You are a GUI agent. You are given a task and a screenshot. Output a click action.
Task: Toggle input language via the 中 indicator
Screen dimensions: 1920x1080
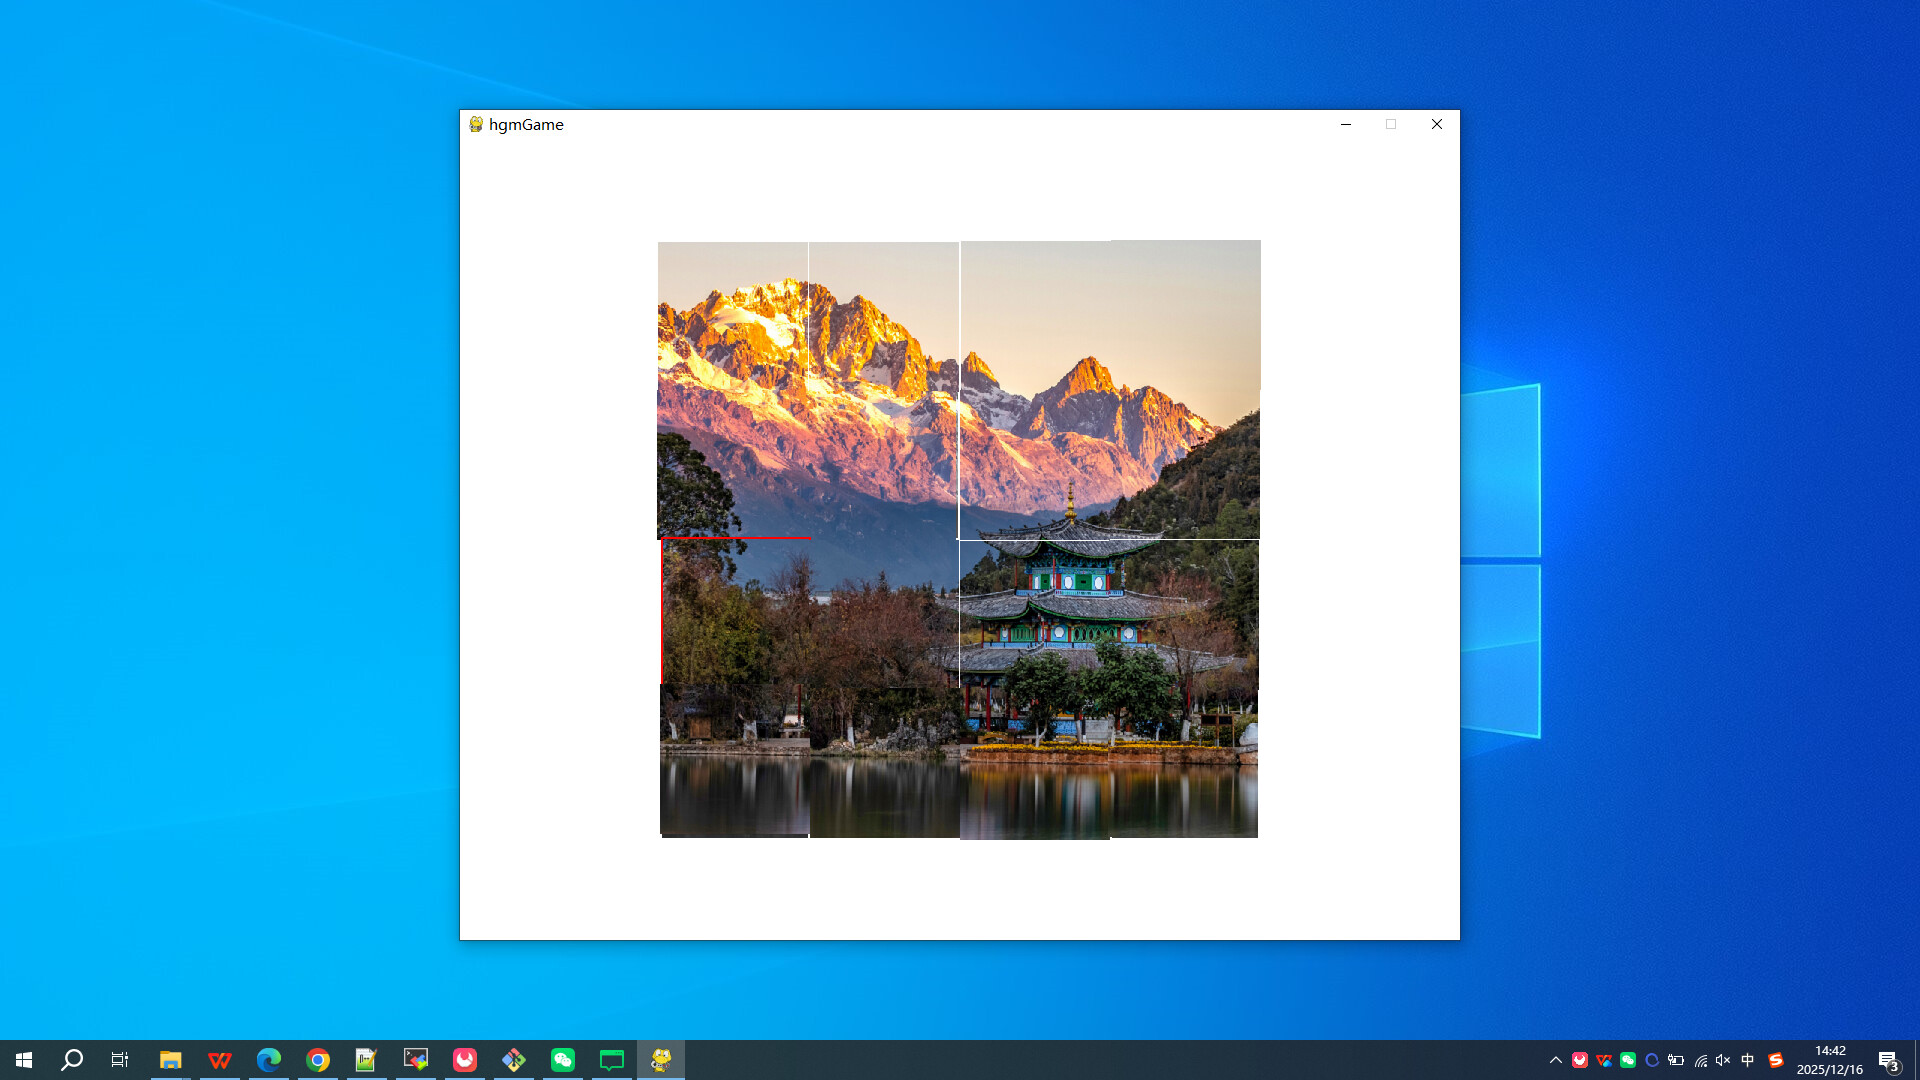(1747, 1060)
